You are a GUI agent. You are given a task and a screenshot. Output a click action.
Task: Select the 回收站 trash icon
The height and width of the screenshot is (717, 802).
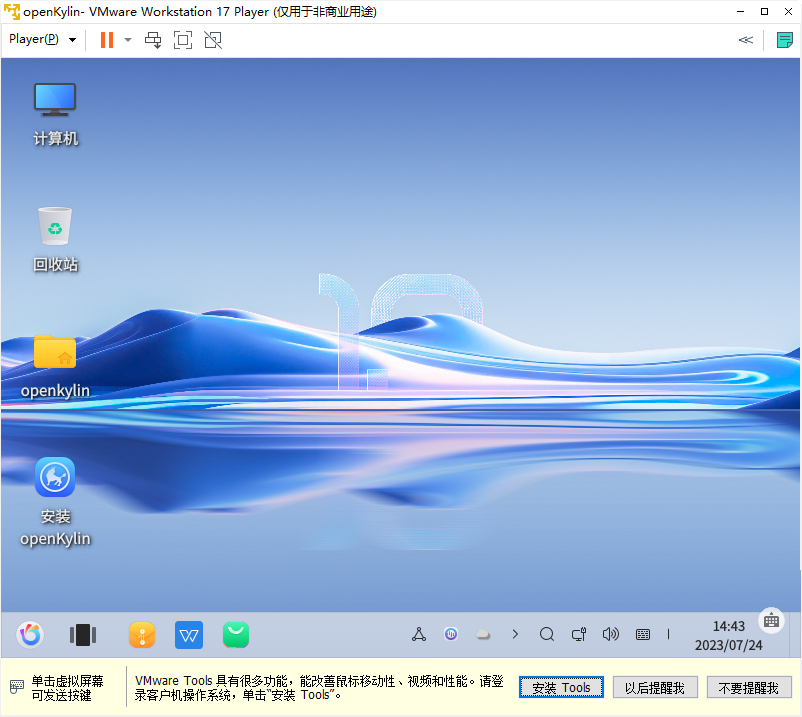click(x=55, y=239)
